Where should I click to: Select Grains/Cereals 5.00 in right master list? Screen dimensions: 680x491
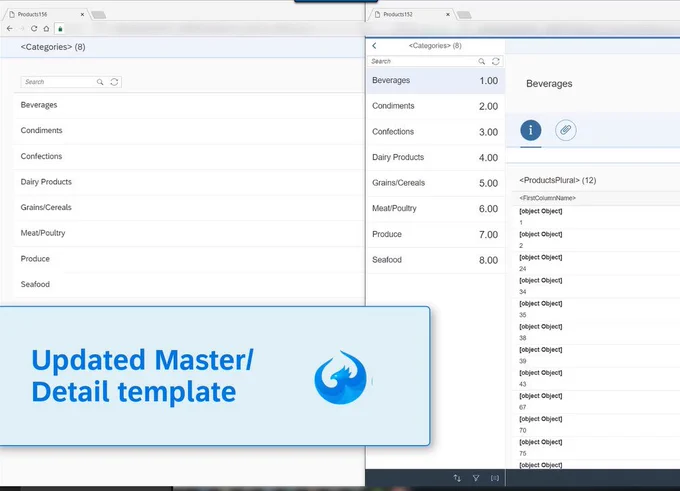[x=436, y=183]
